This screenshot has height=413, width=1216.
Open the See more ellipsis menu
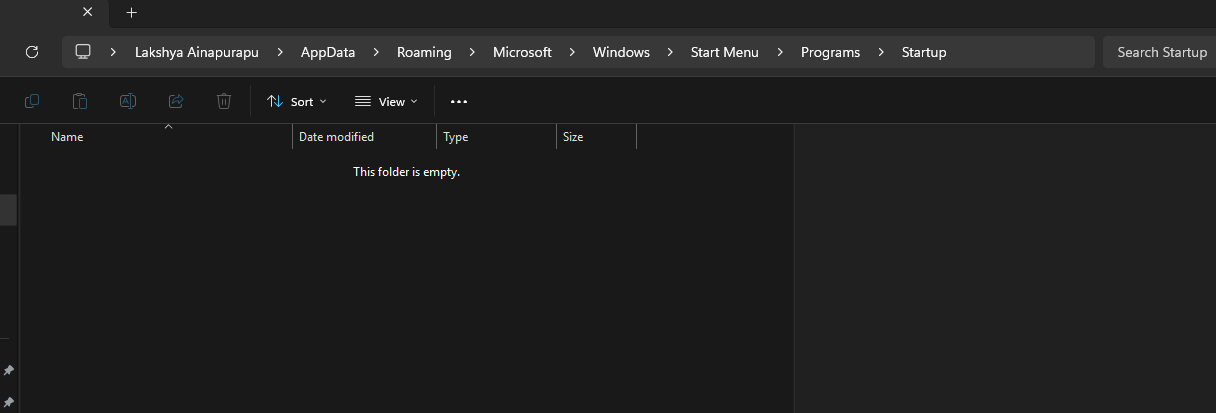pos(459,101)
